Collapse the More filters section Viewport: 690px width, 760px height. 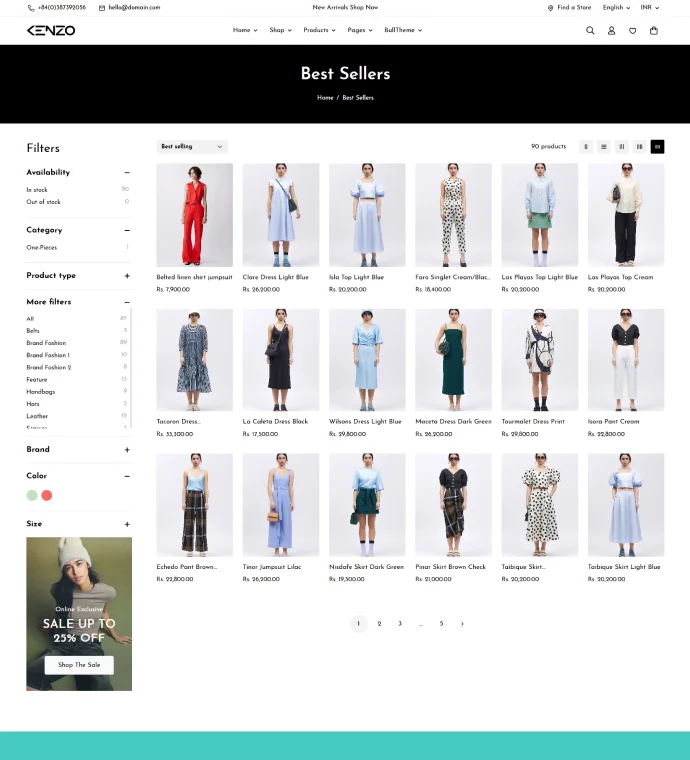127,302
